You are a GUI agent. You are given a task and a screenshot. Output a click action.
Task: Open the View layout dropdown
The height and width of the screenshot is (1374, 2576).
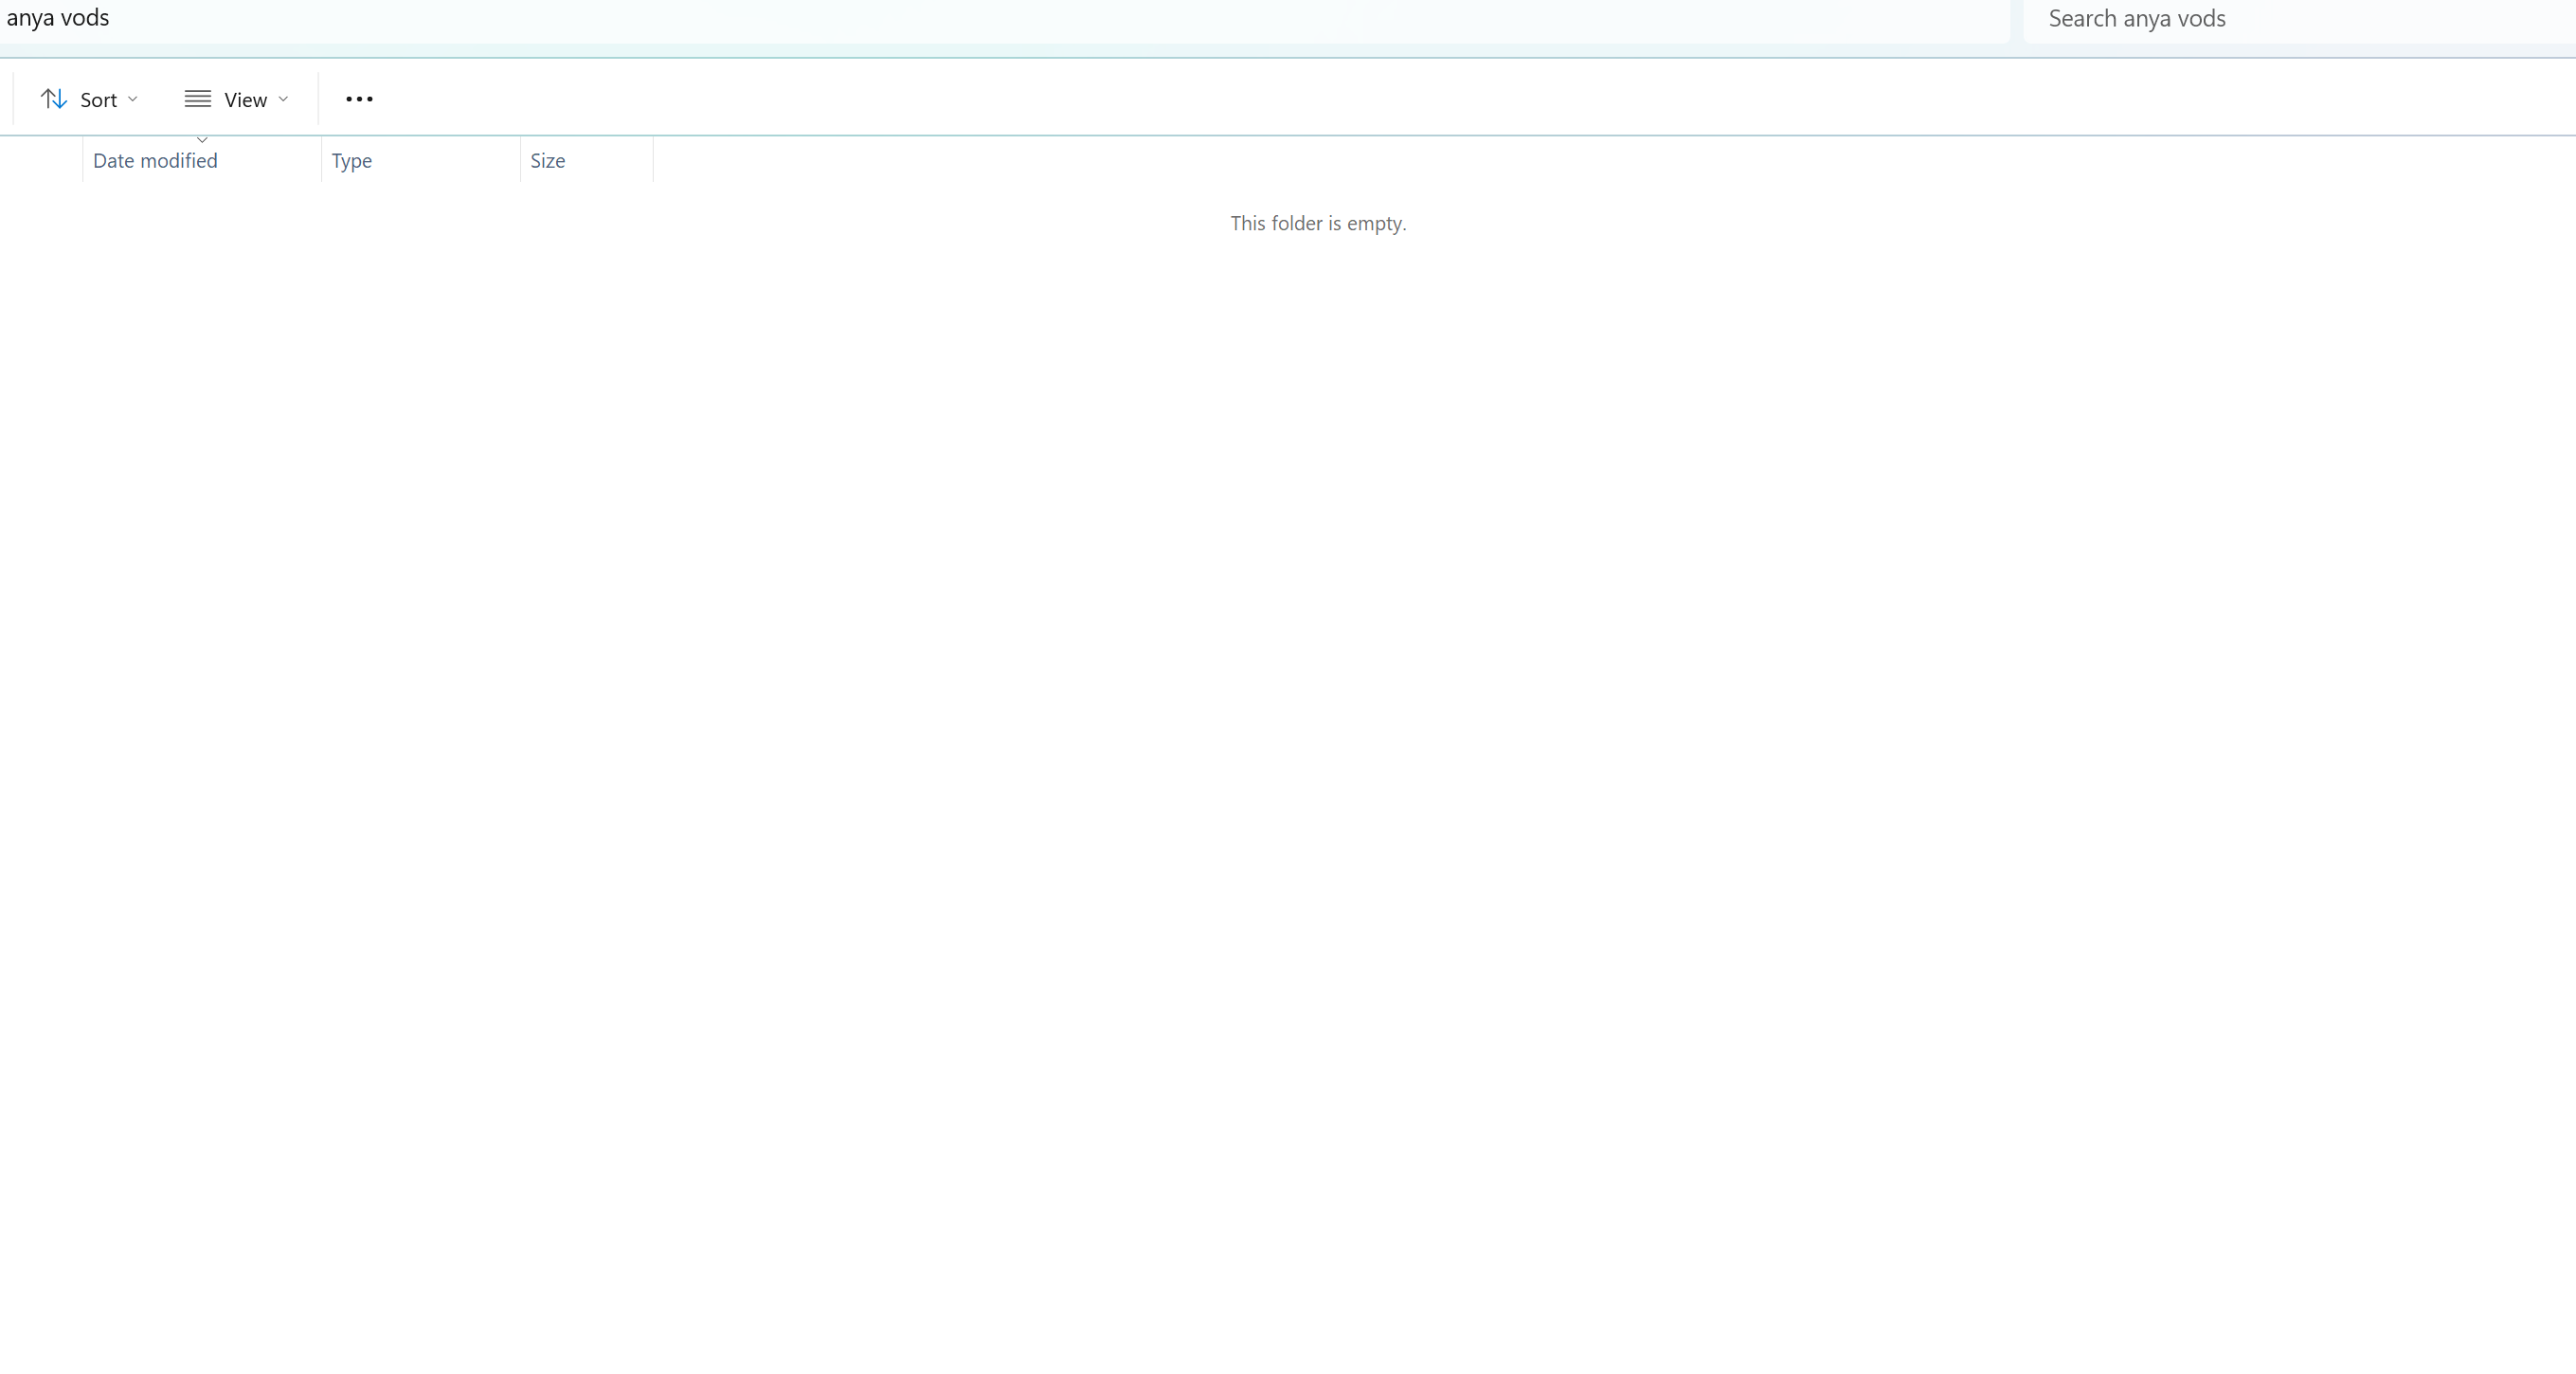click(x=237, y=99)
